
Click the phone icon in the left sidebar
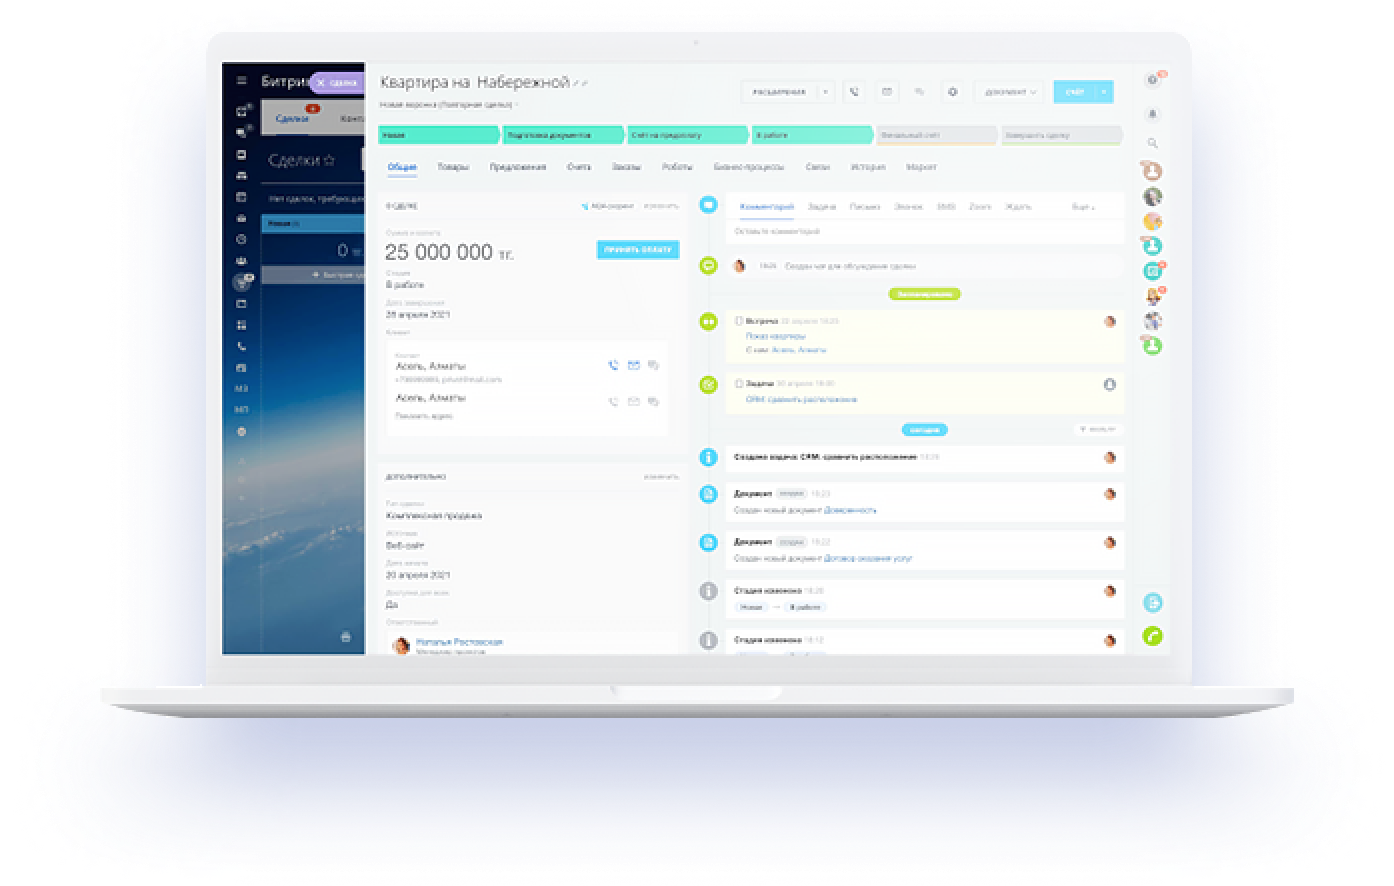(241, 346)
